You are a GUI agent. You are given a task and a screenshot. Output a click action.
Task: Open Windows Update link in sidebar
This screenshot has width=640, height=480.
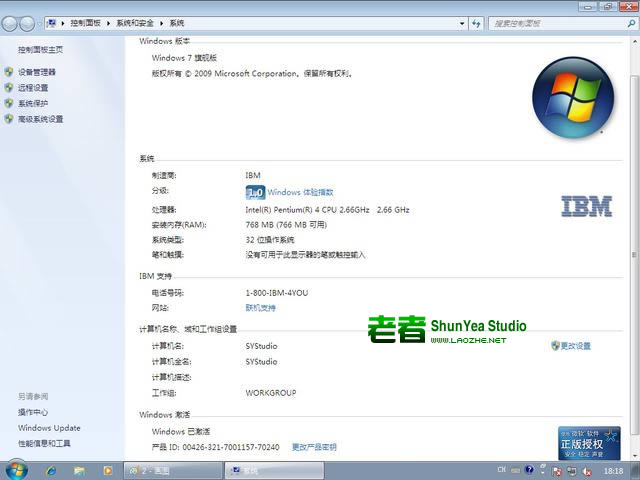click(49, 428)
